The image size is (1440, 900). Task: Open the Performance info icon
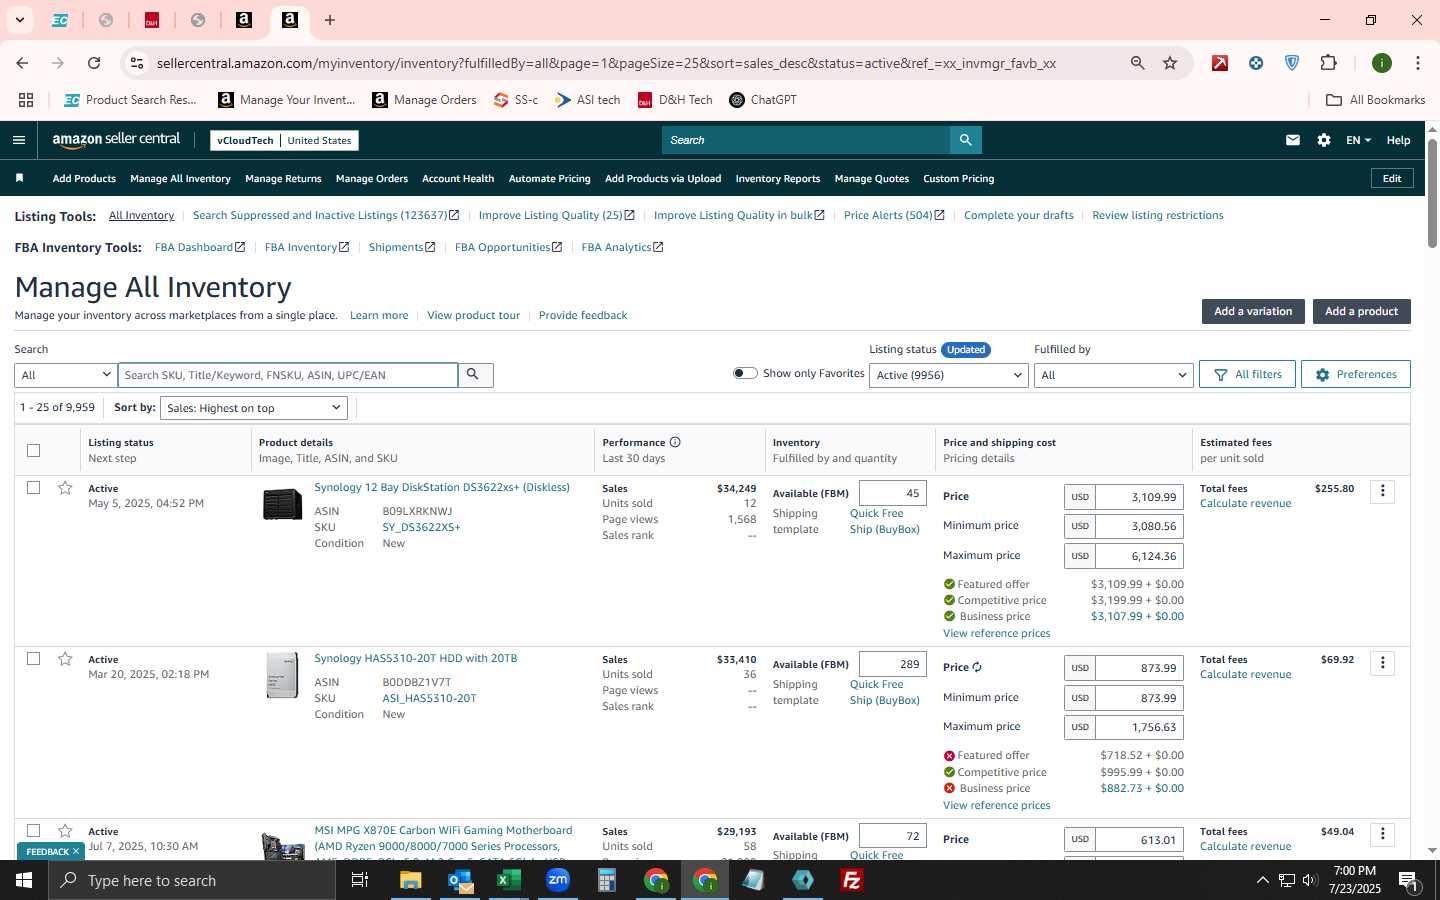pyautogui.click(x=675, y=442)
